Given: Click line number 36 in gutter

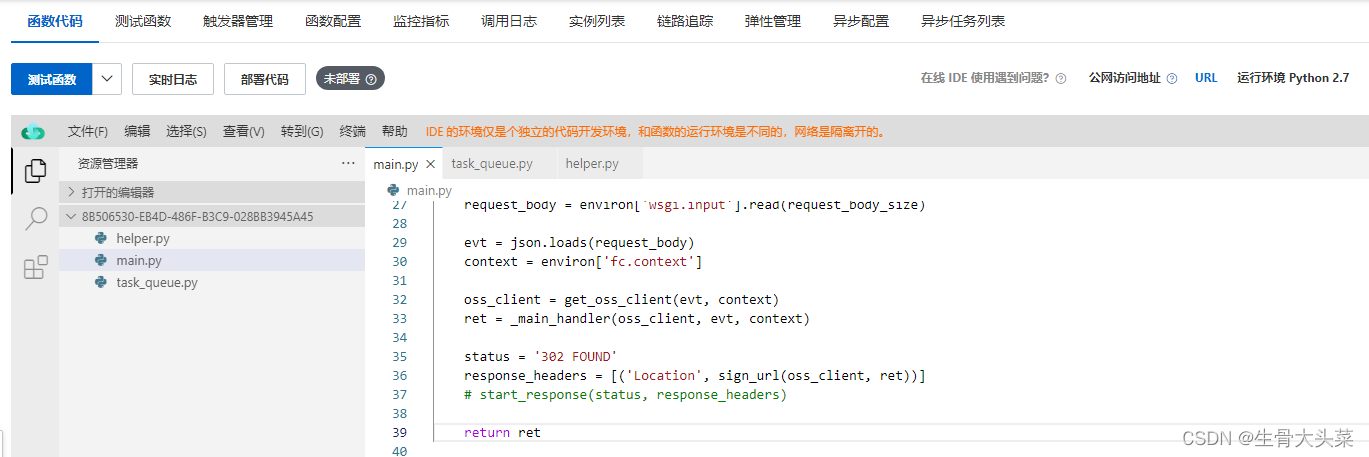Looking at the screenshot, I should tap(399, 376).
